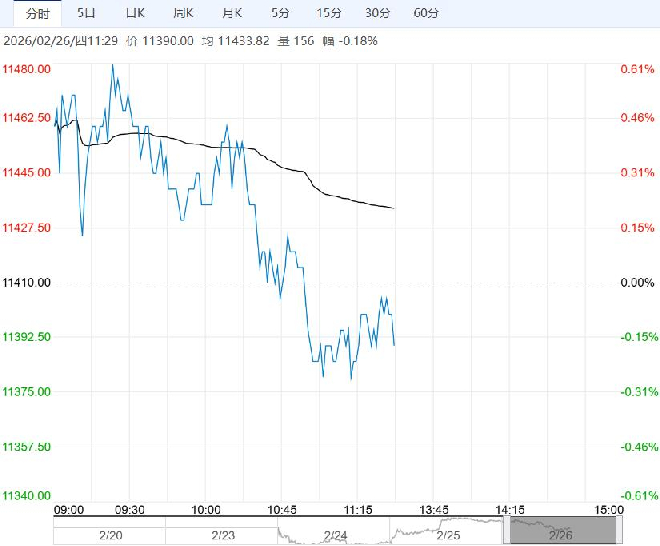Click the blue price line's latest point

point(395,345)
